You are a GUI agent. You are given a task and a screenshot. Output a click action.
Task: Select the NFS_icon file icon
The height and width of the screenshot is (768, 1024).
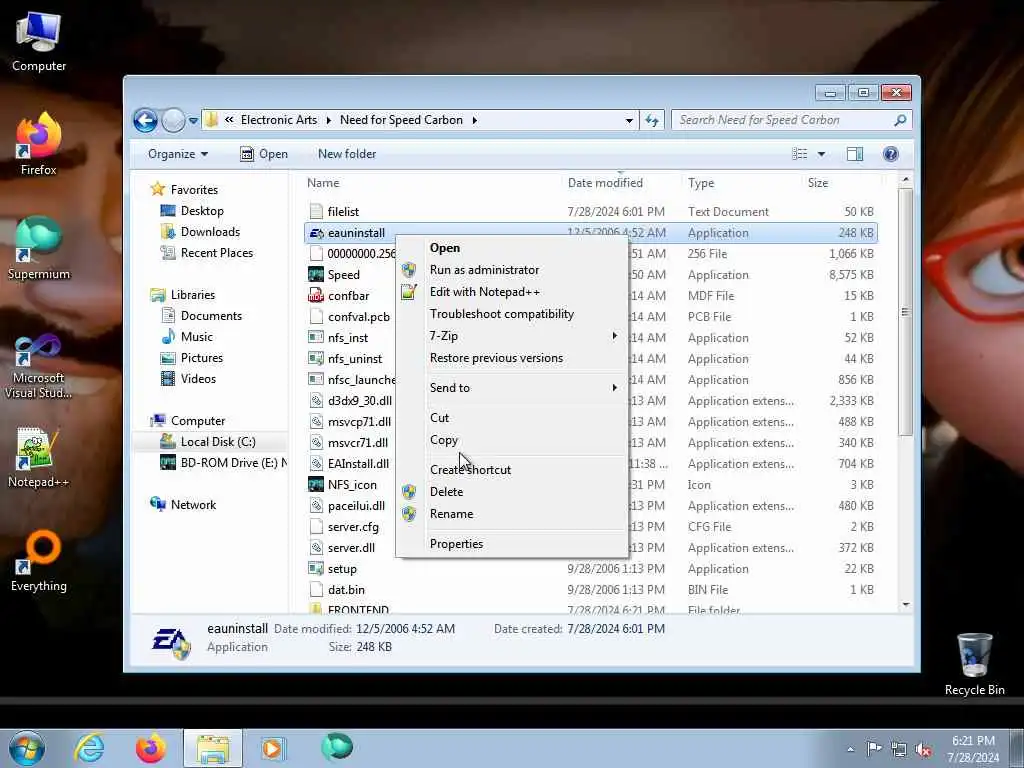316,485
